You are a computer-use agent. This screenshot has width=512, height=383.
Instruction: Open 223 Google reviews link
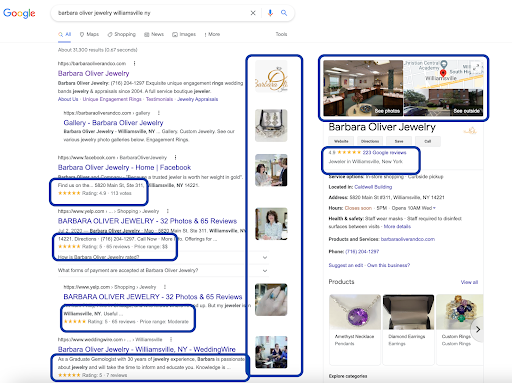coord(385,153)
